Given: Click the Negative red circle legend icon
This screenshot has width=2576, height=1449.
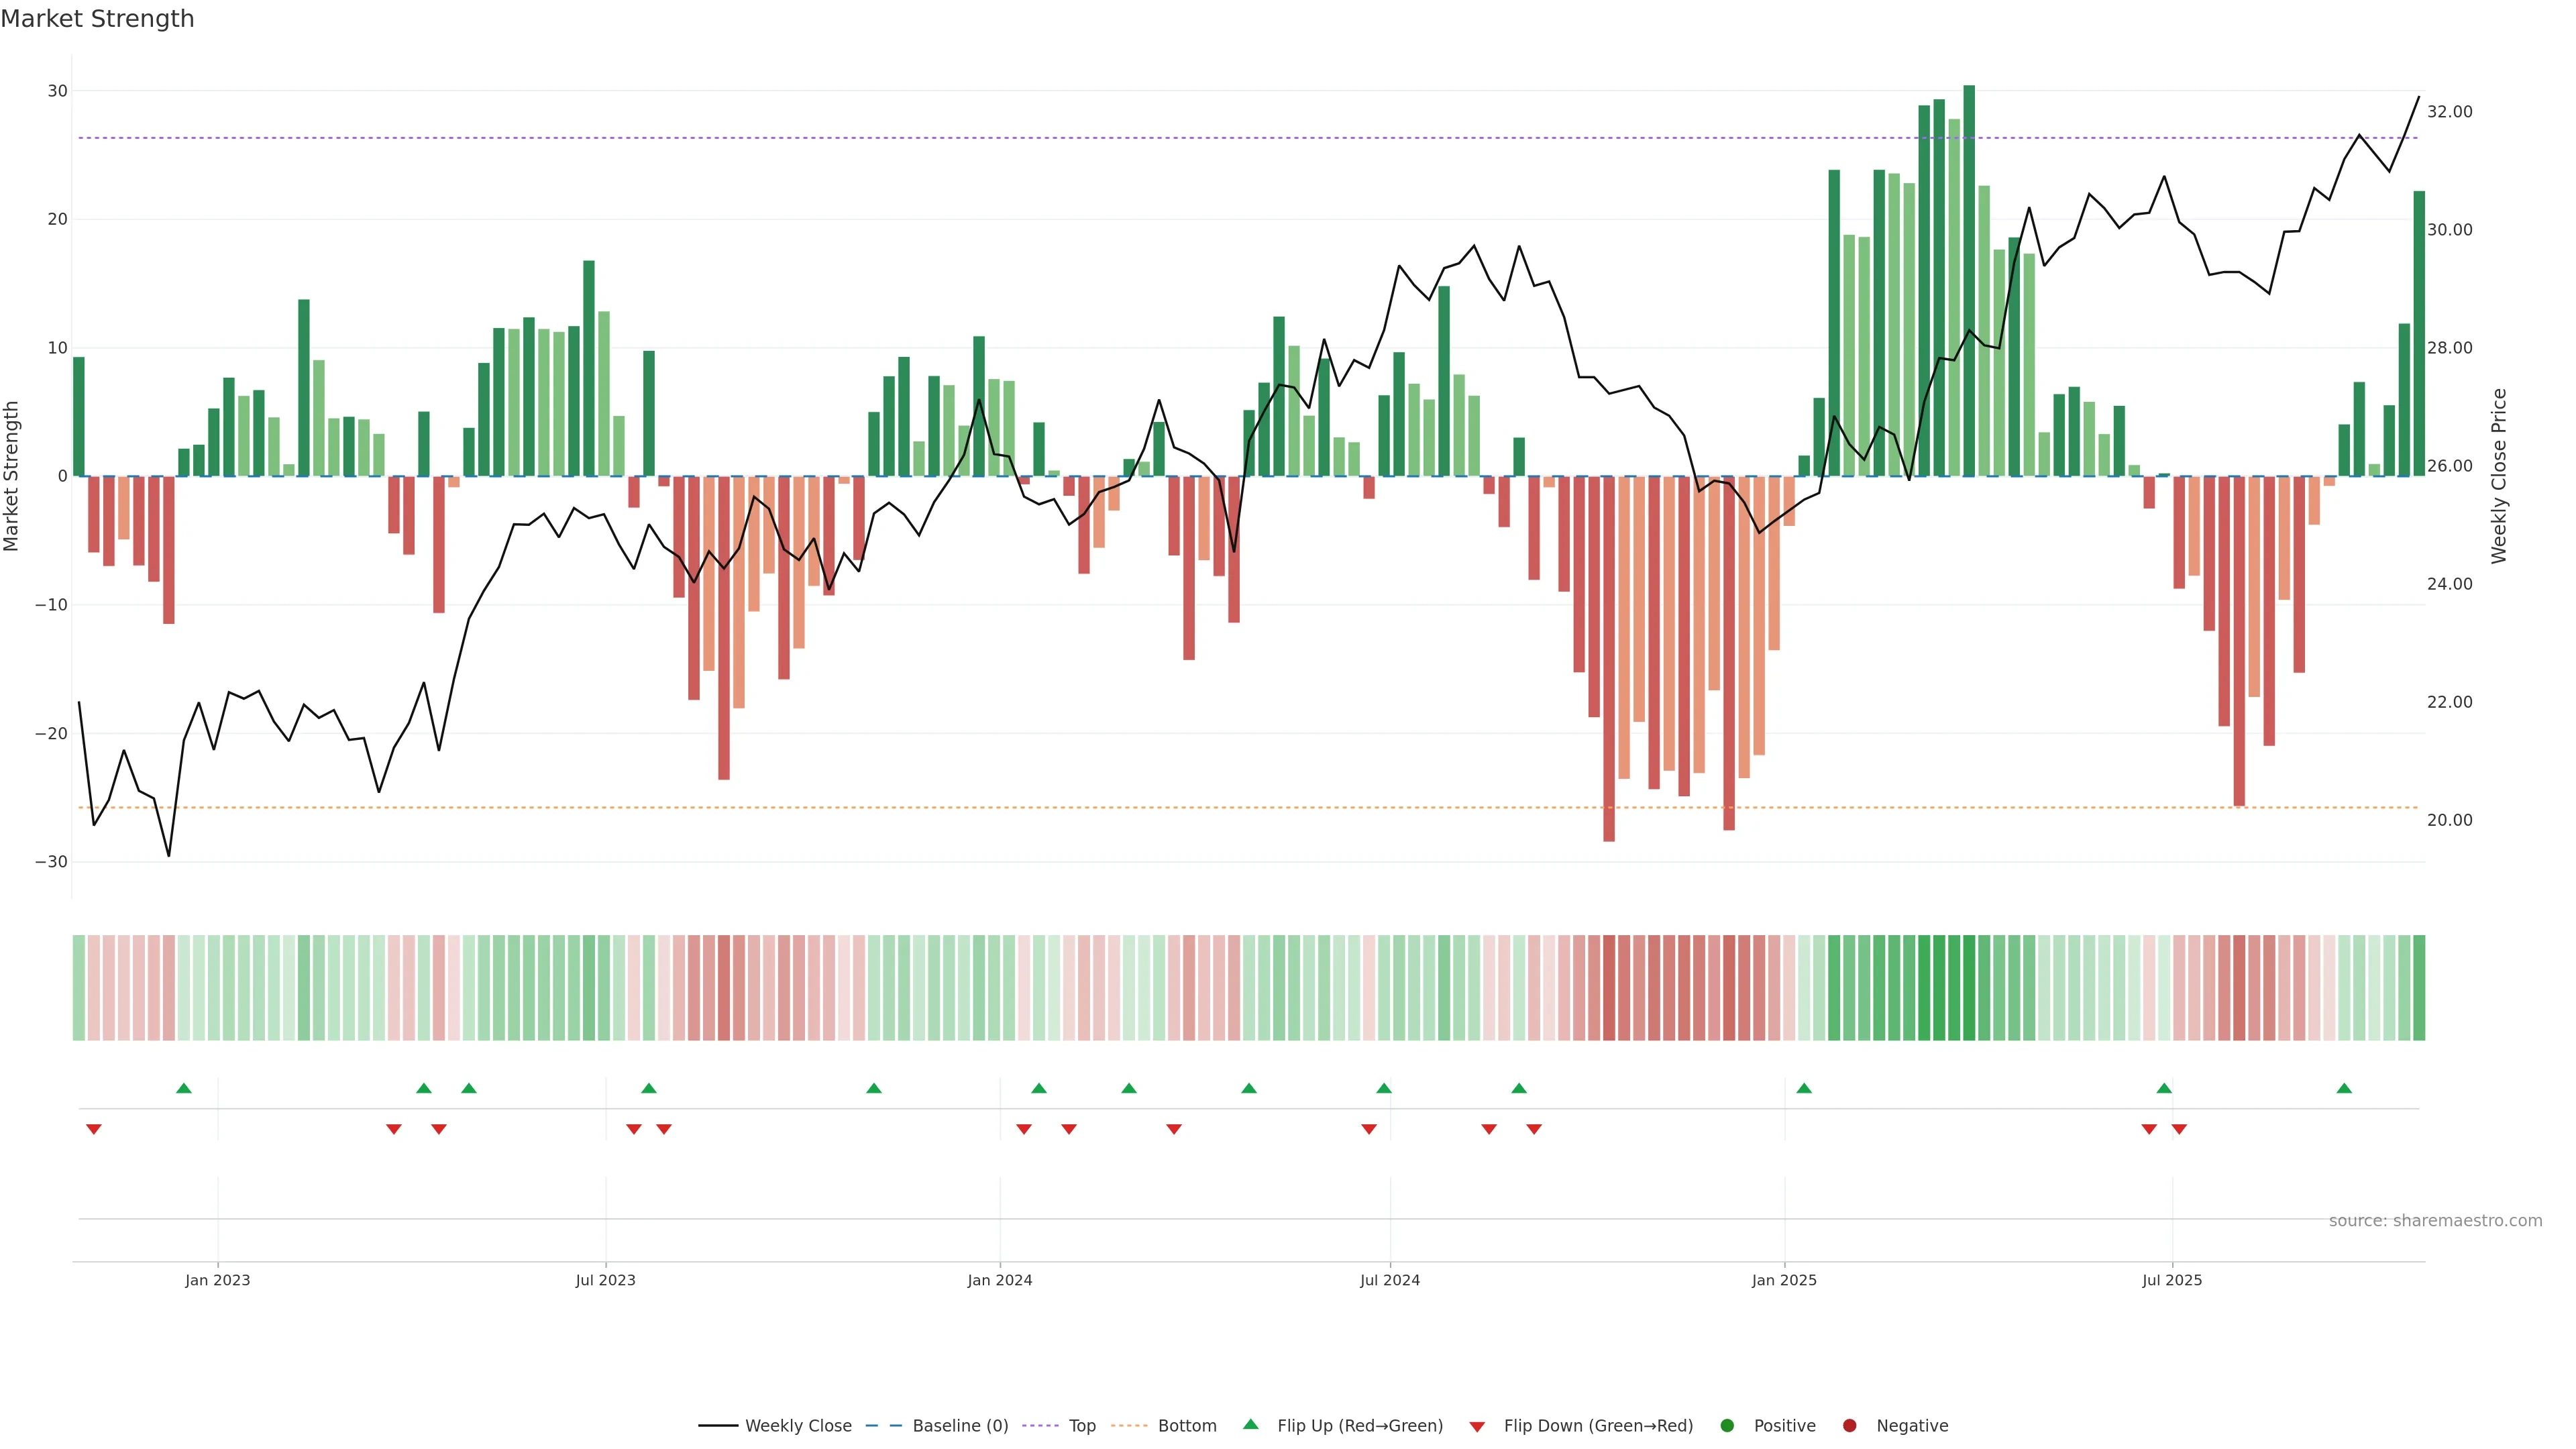Looking at the screenshot, I should coord(1849,1426).
